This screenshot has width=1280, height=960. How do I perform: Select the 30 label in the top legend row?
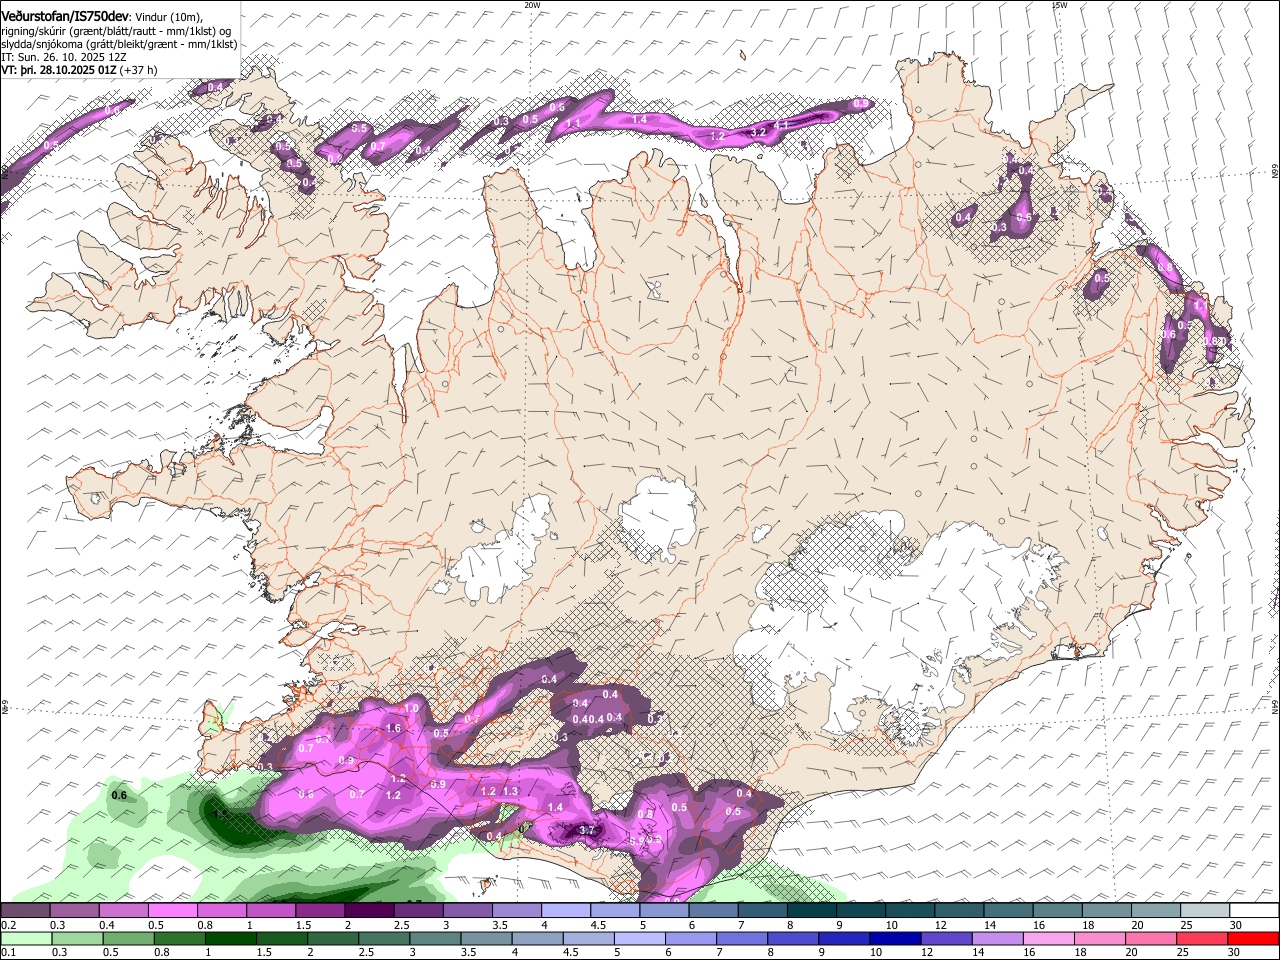[1236, 925]
